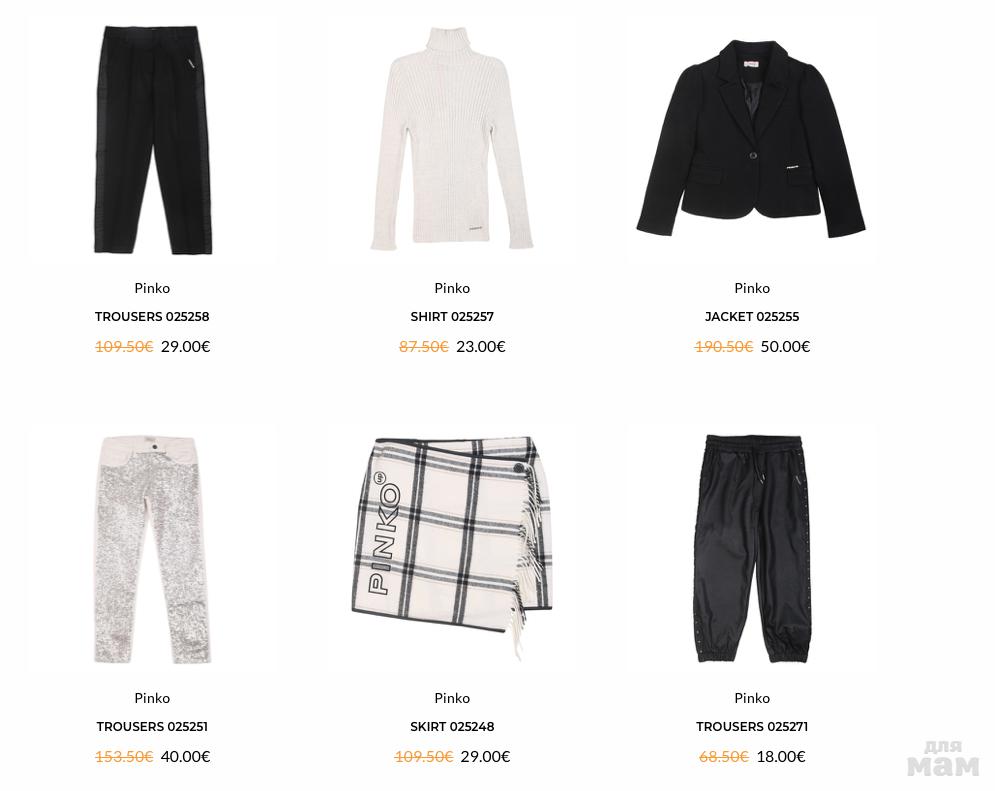Click the SHIRT 025257 product title
The height and width of the screenshot is (791, 995).
452,317
